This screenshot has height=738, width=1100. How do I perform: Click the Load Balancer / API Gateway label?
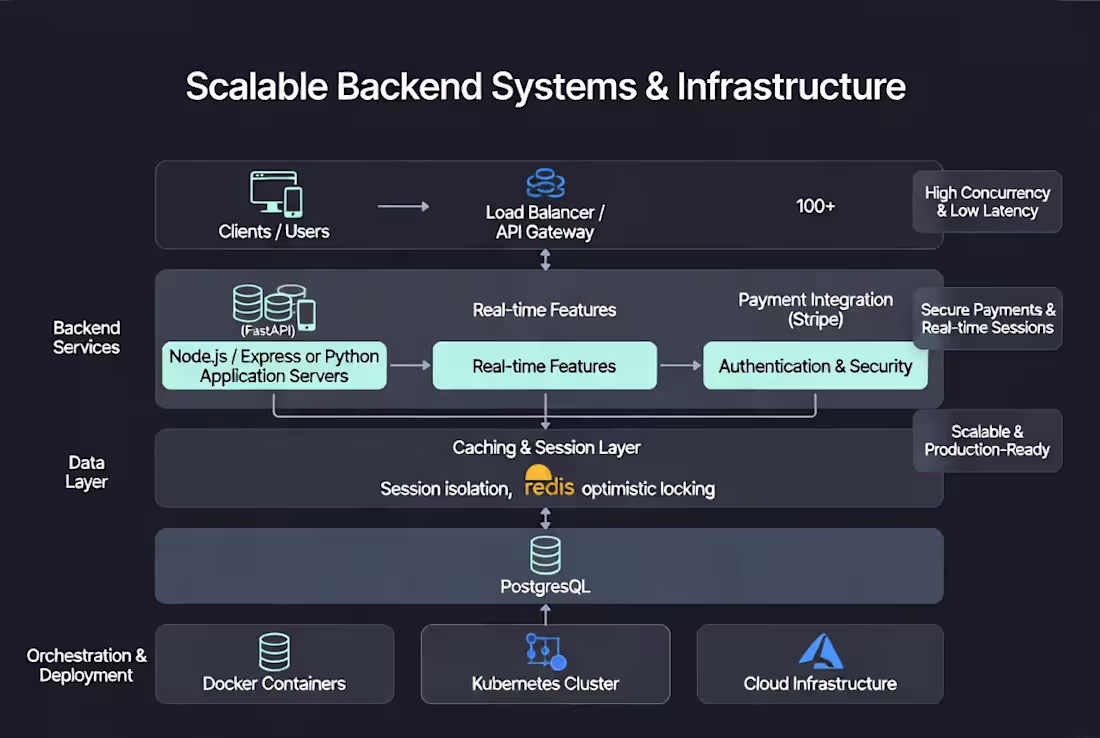(545, 222)
